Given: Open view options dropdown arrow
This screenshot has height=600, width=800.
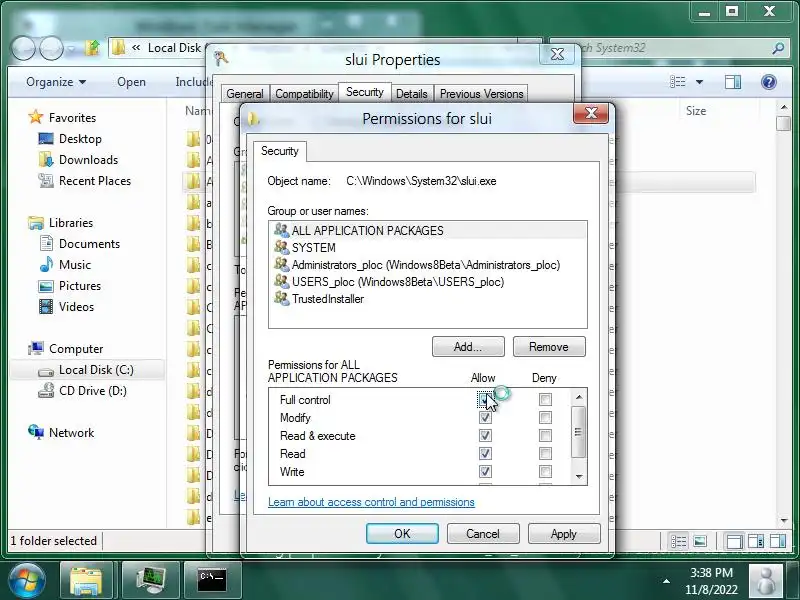Looking at the screenshot, I should 699,82.
